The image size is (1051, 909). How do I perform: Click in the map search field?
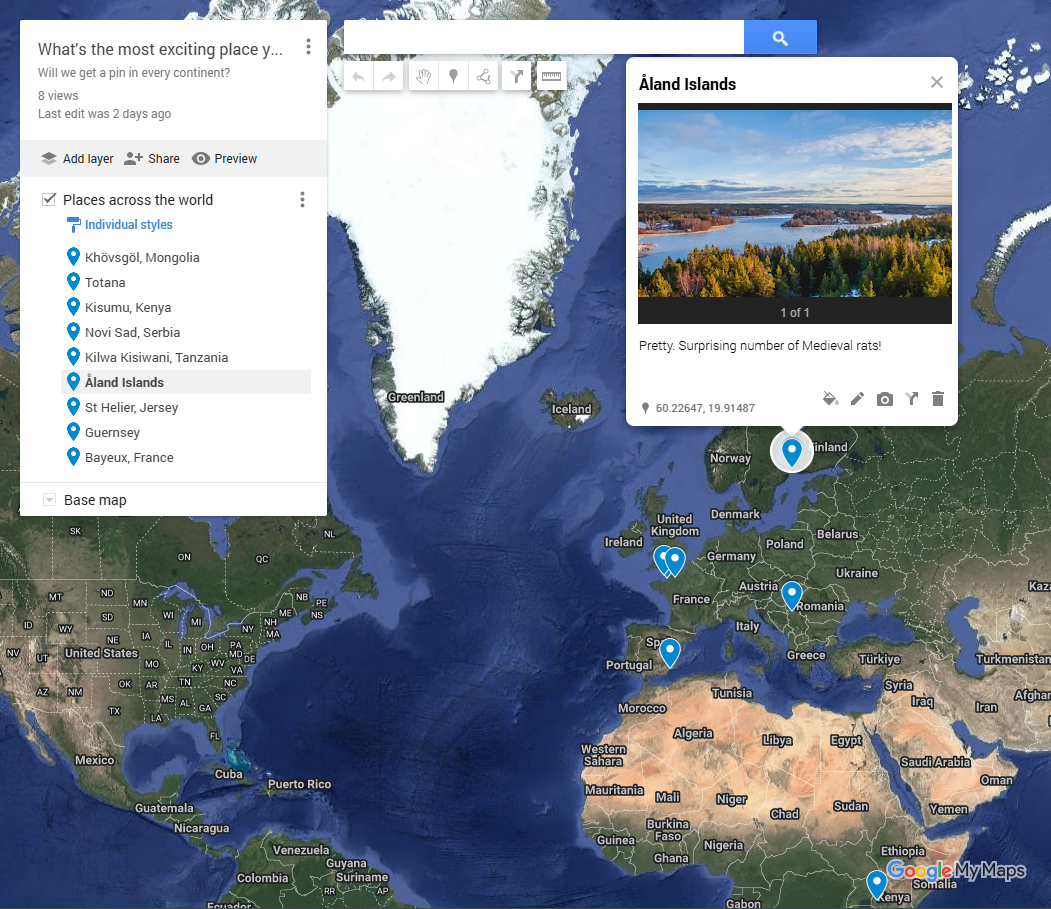coord(543,38)
